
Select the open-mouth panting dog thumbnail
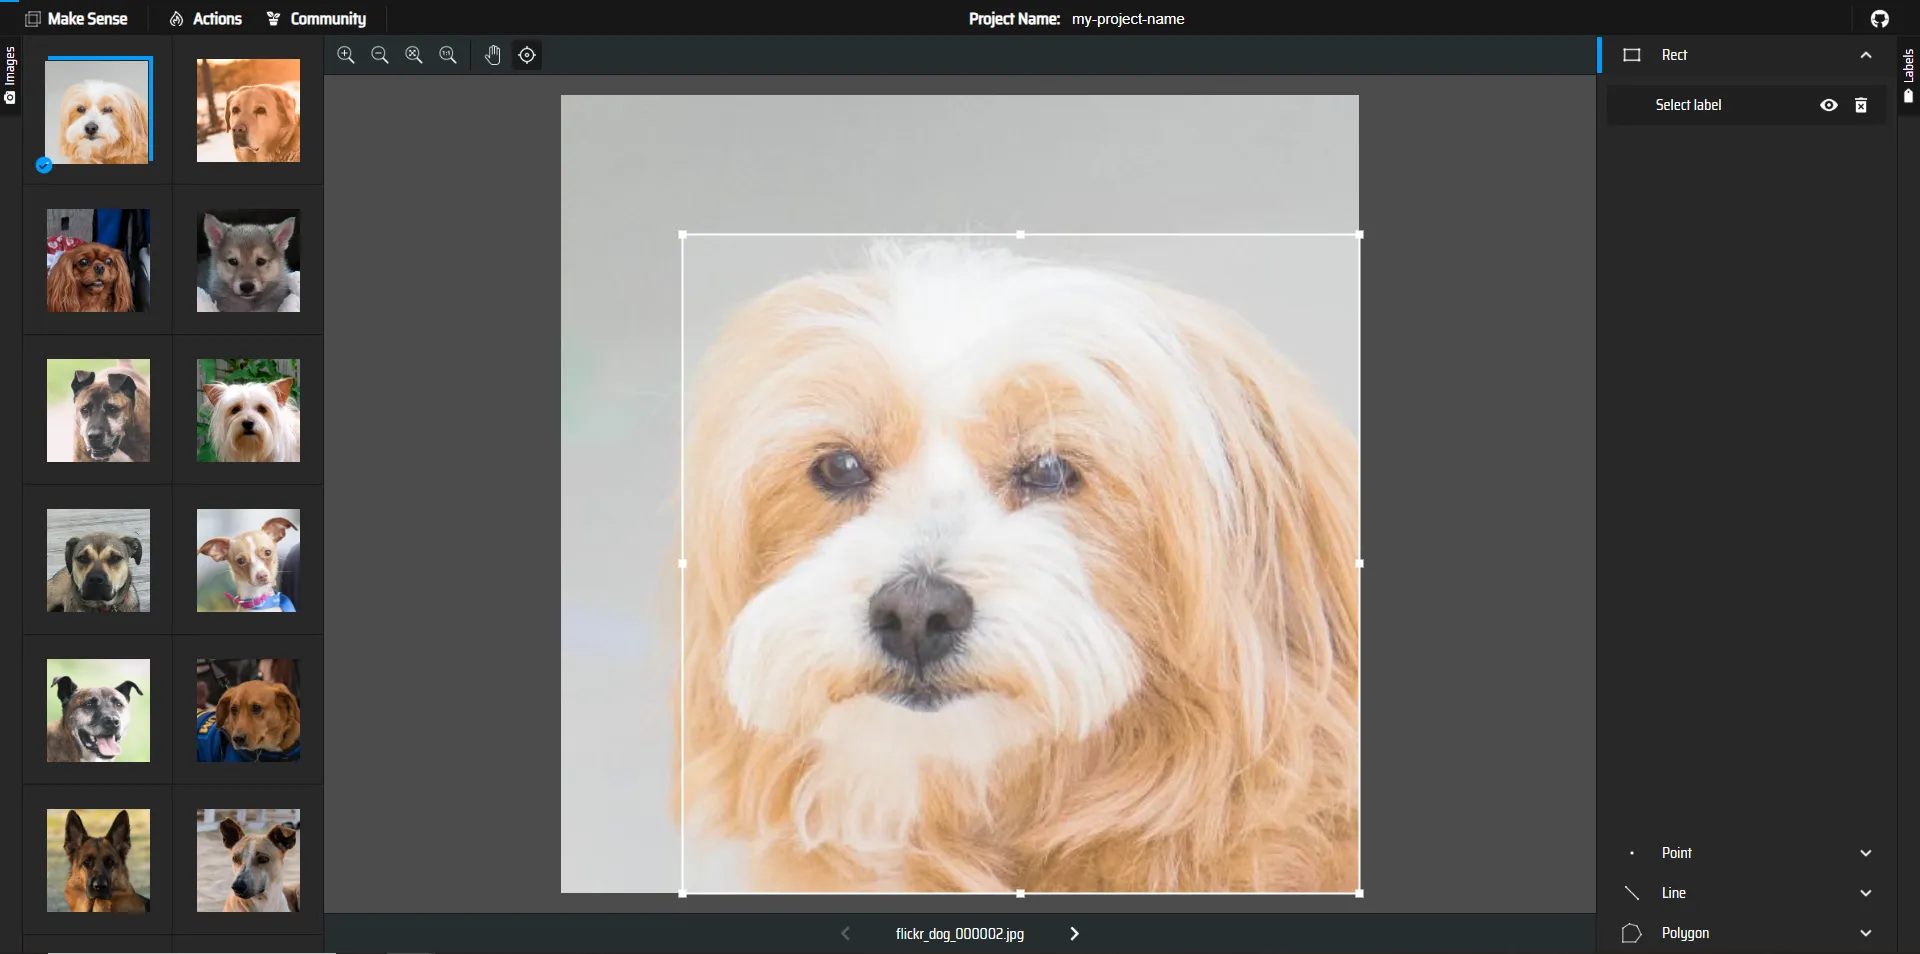[98, 710]
